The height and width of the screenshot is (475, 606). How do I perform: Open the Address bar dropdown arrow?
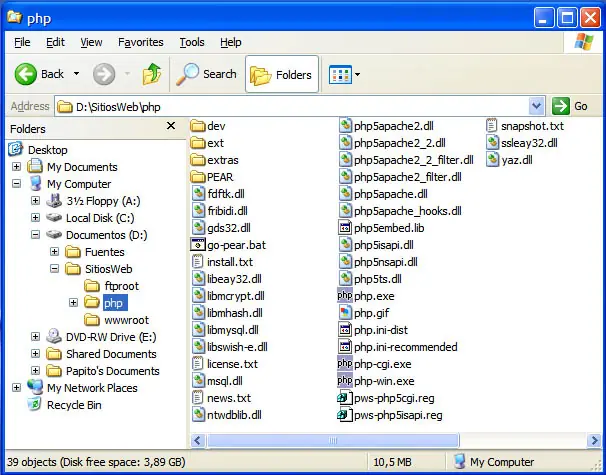536,106
